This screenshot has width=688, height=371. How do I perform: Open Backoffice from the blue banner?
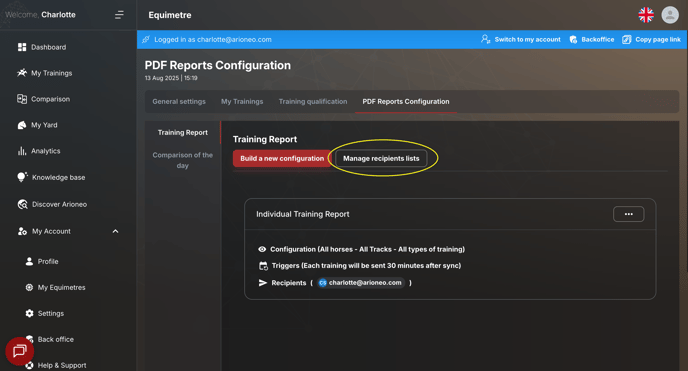click(x=592, y=39)
